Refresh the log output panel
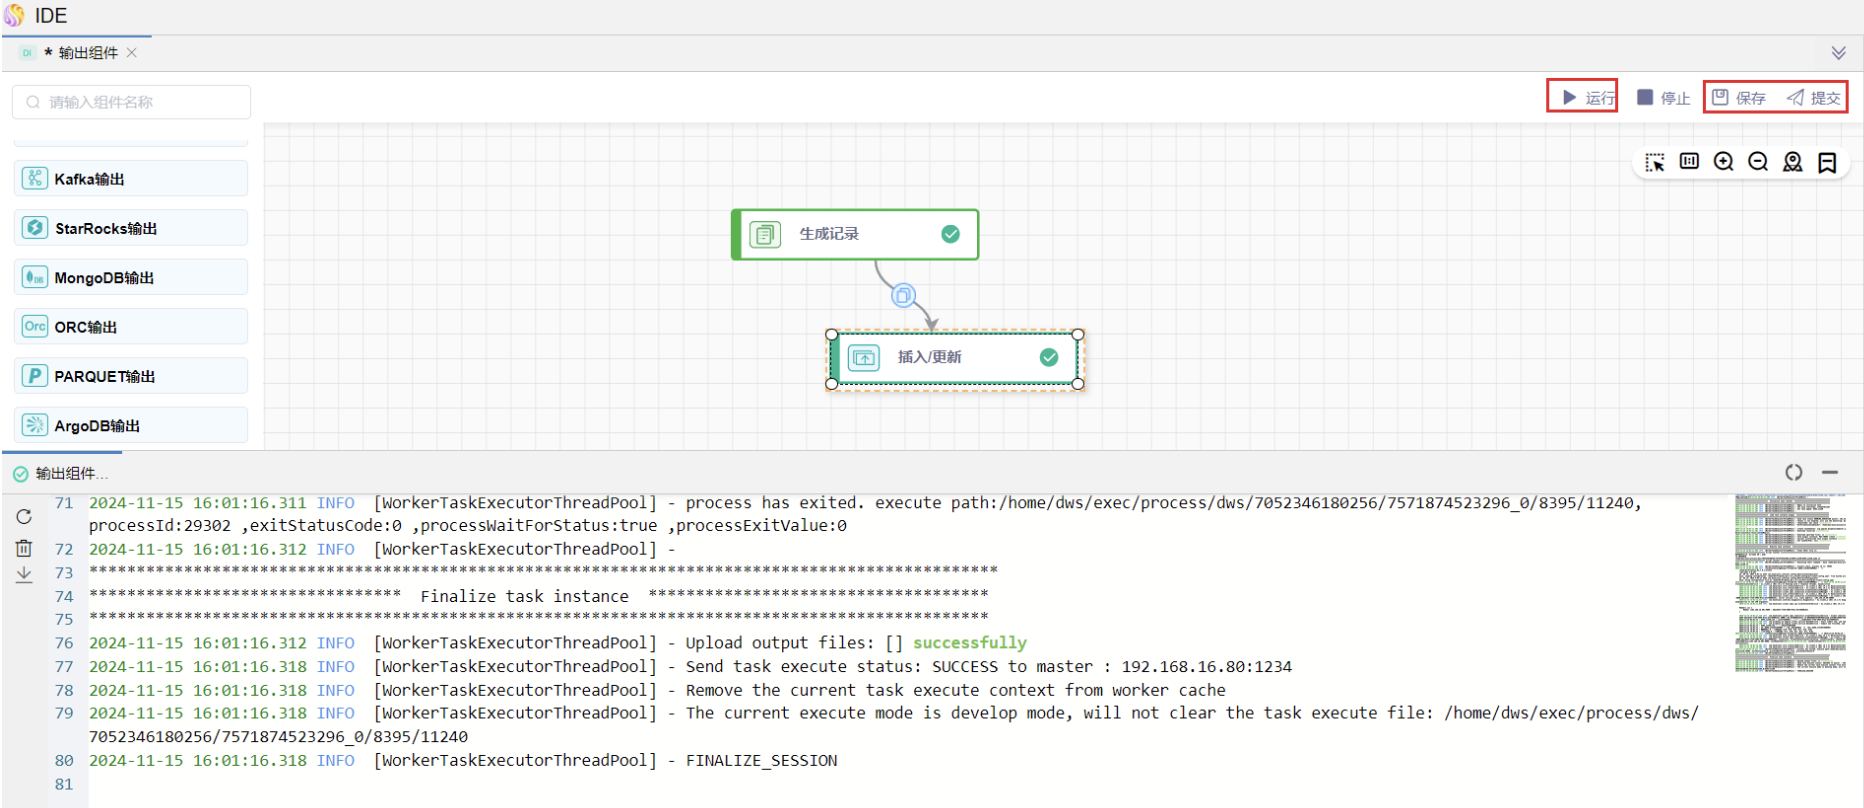Screen dimensions: 1864x808 24,517
